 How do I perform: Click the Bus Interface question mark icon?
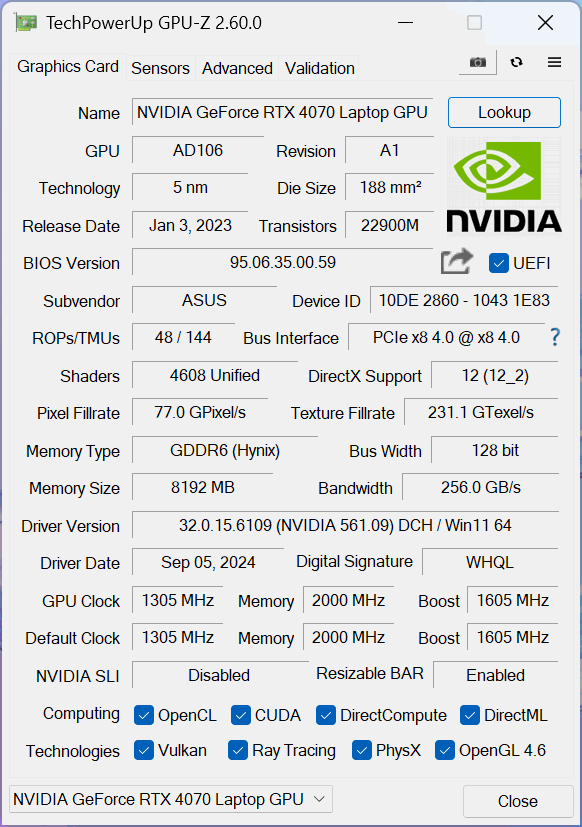(555, 337)
